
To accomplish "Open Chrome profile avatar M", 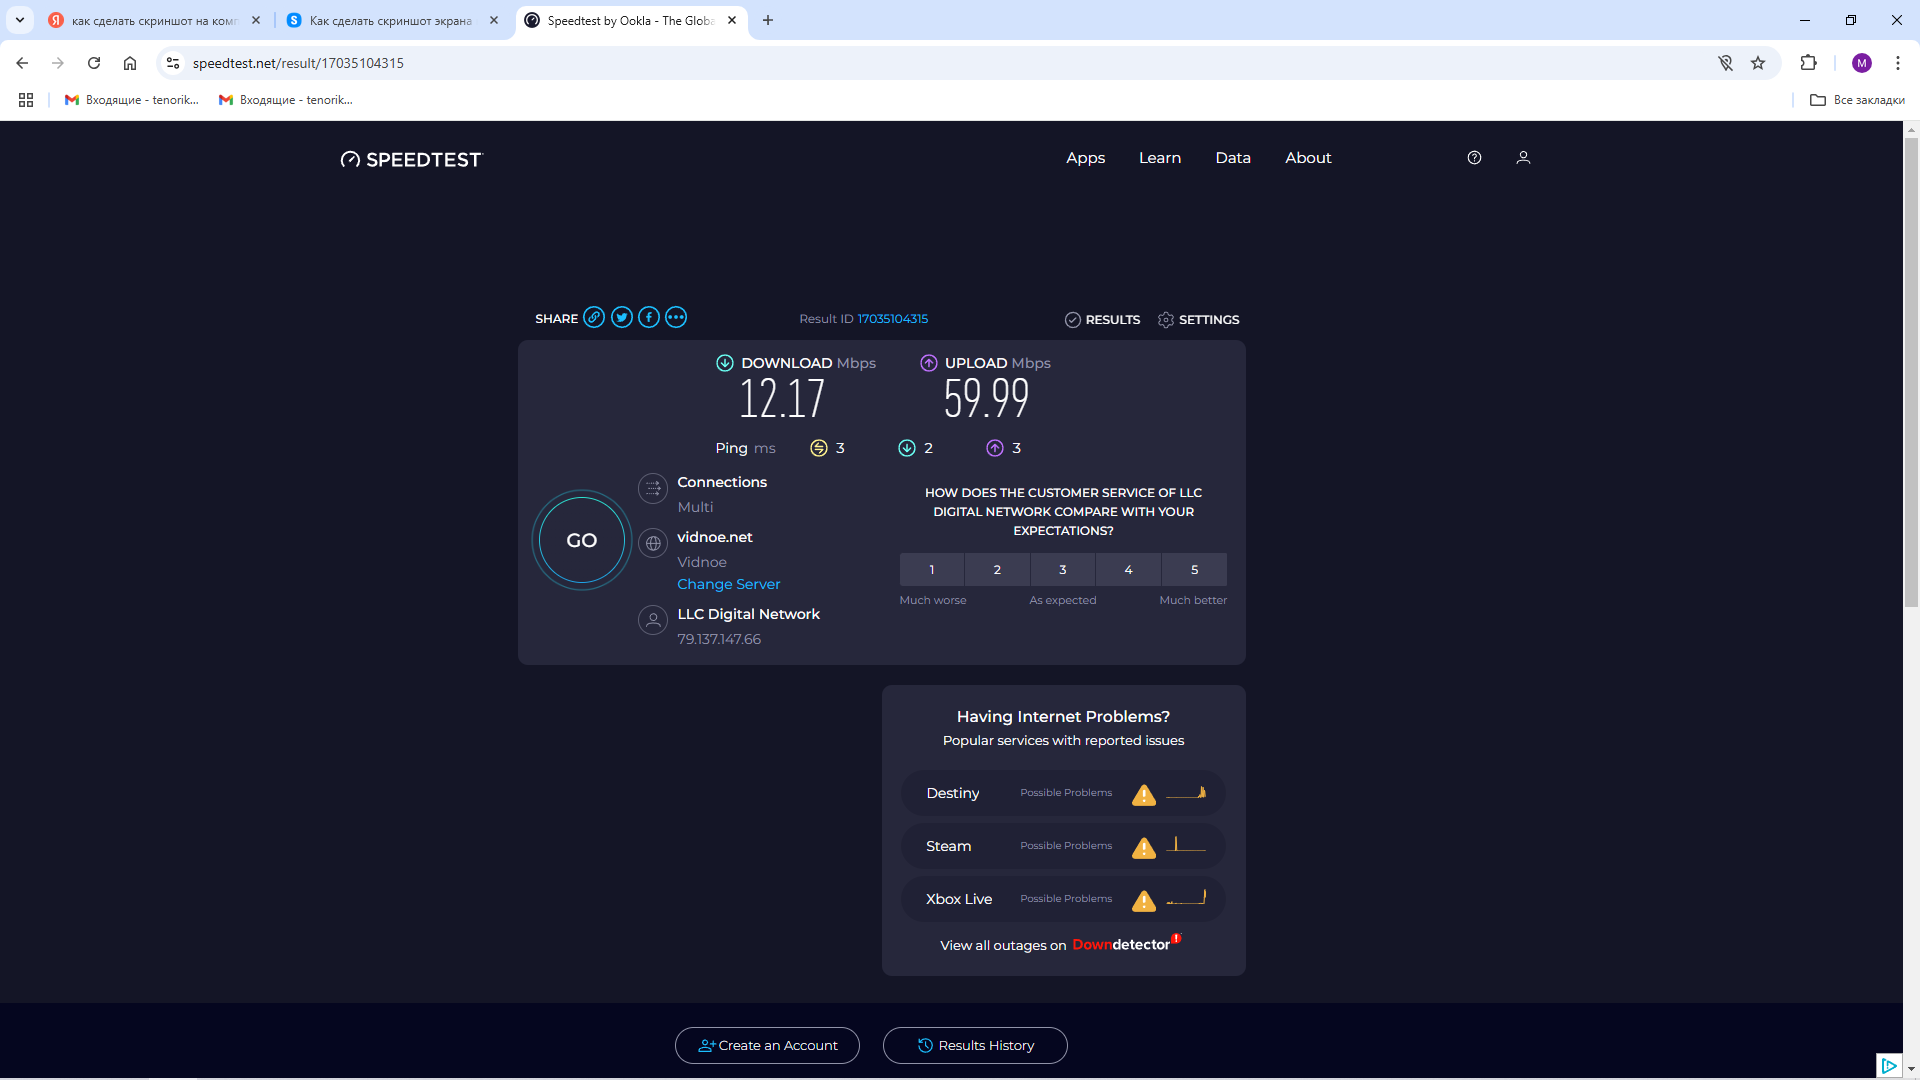I will (1861, 63).
